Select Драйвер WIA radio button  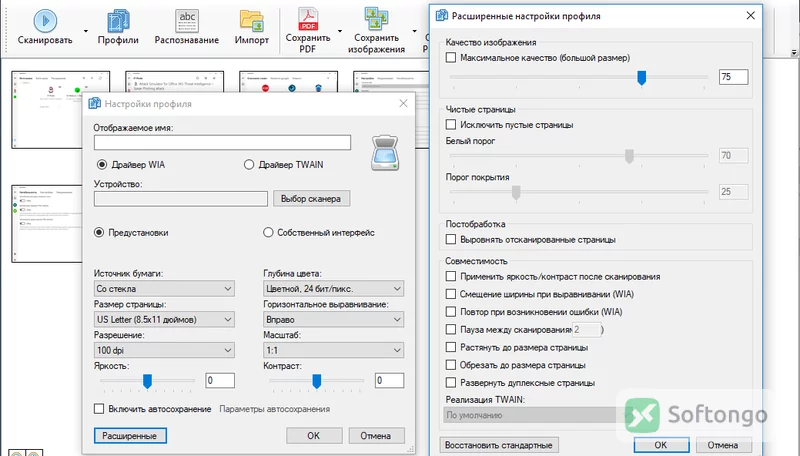(102, 165)
